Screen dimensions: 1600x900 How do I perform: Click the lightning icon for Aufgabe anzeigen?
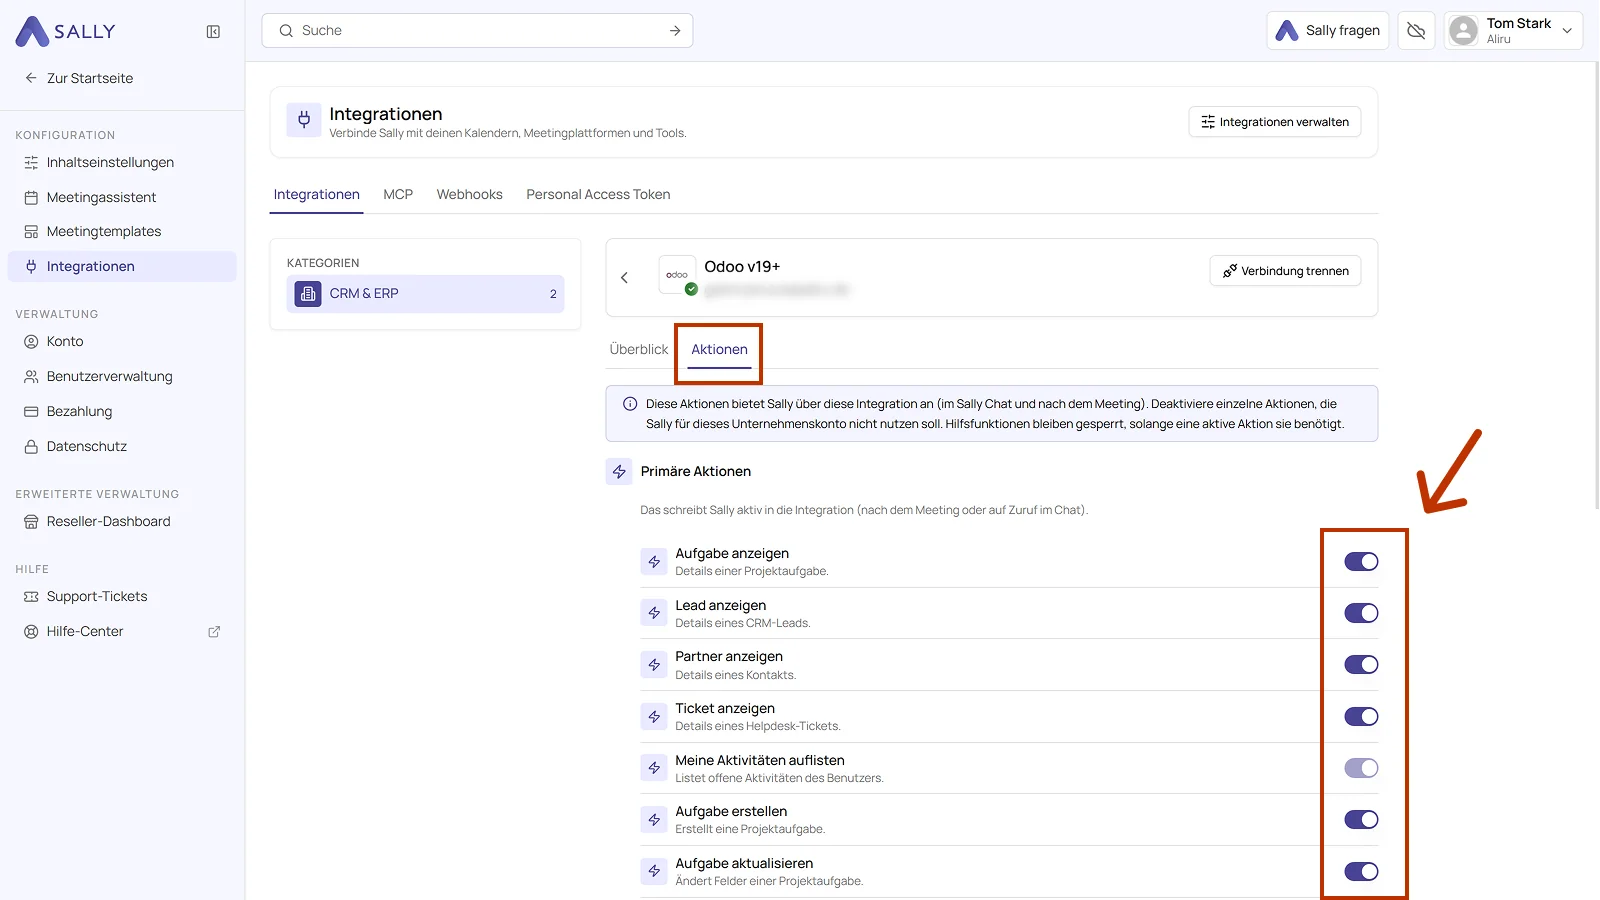tap(654, 562)
